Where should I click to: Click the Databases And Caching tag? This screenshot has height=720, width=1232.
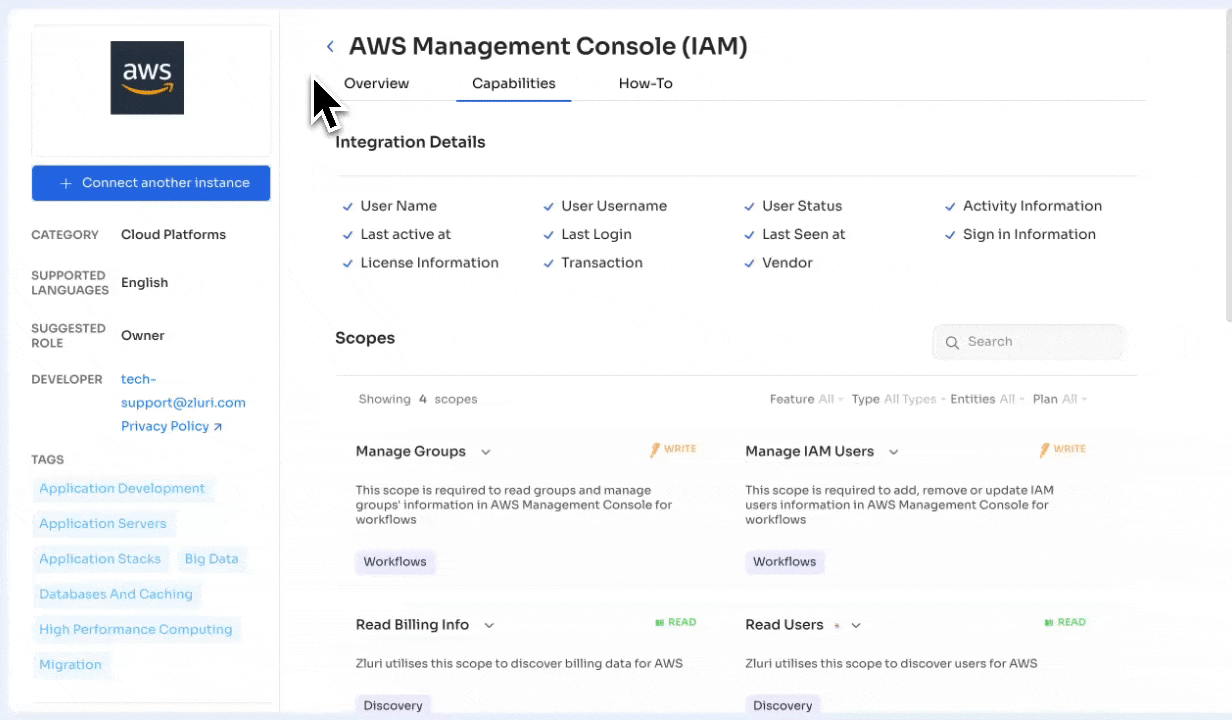pyautogui.click(x=116, y=594)
